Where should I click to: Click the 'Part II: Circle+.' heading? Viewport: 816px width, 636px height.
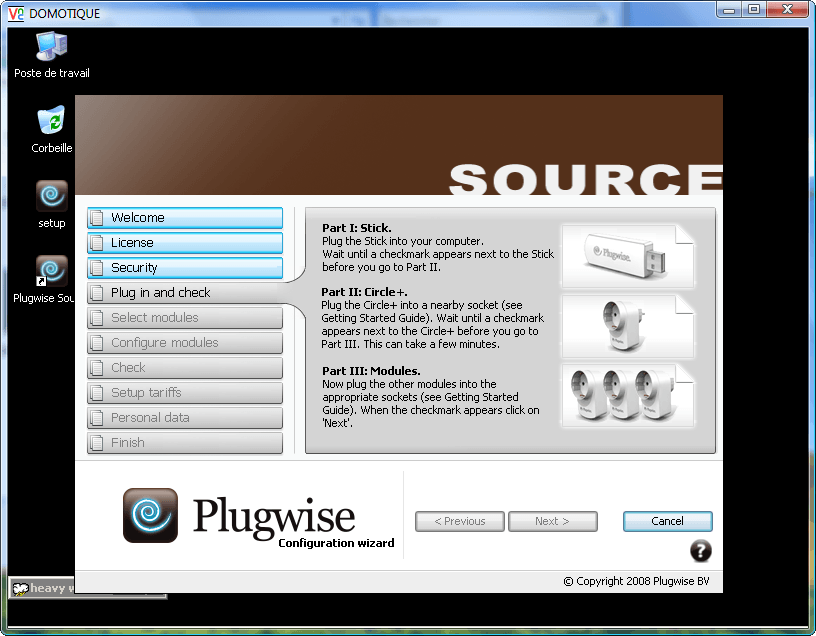click(364, 292)
